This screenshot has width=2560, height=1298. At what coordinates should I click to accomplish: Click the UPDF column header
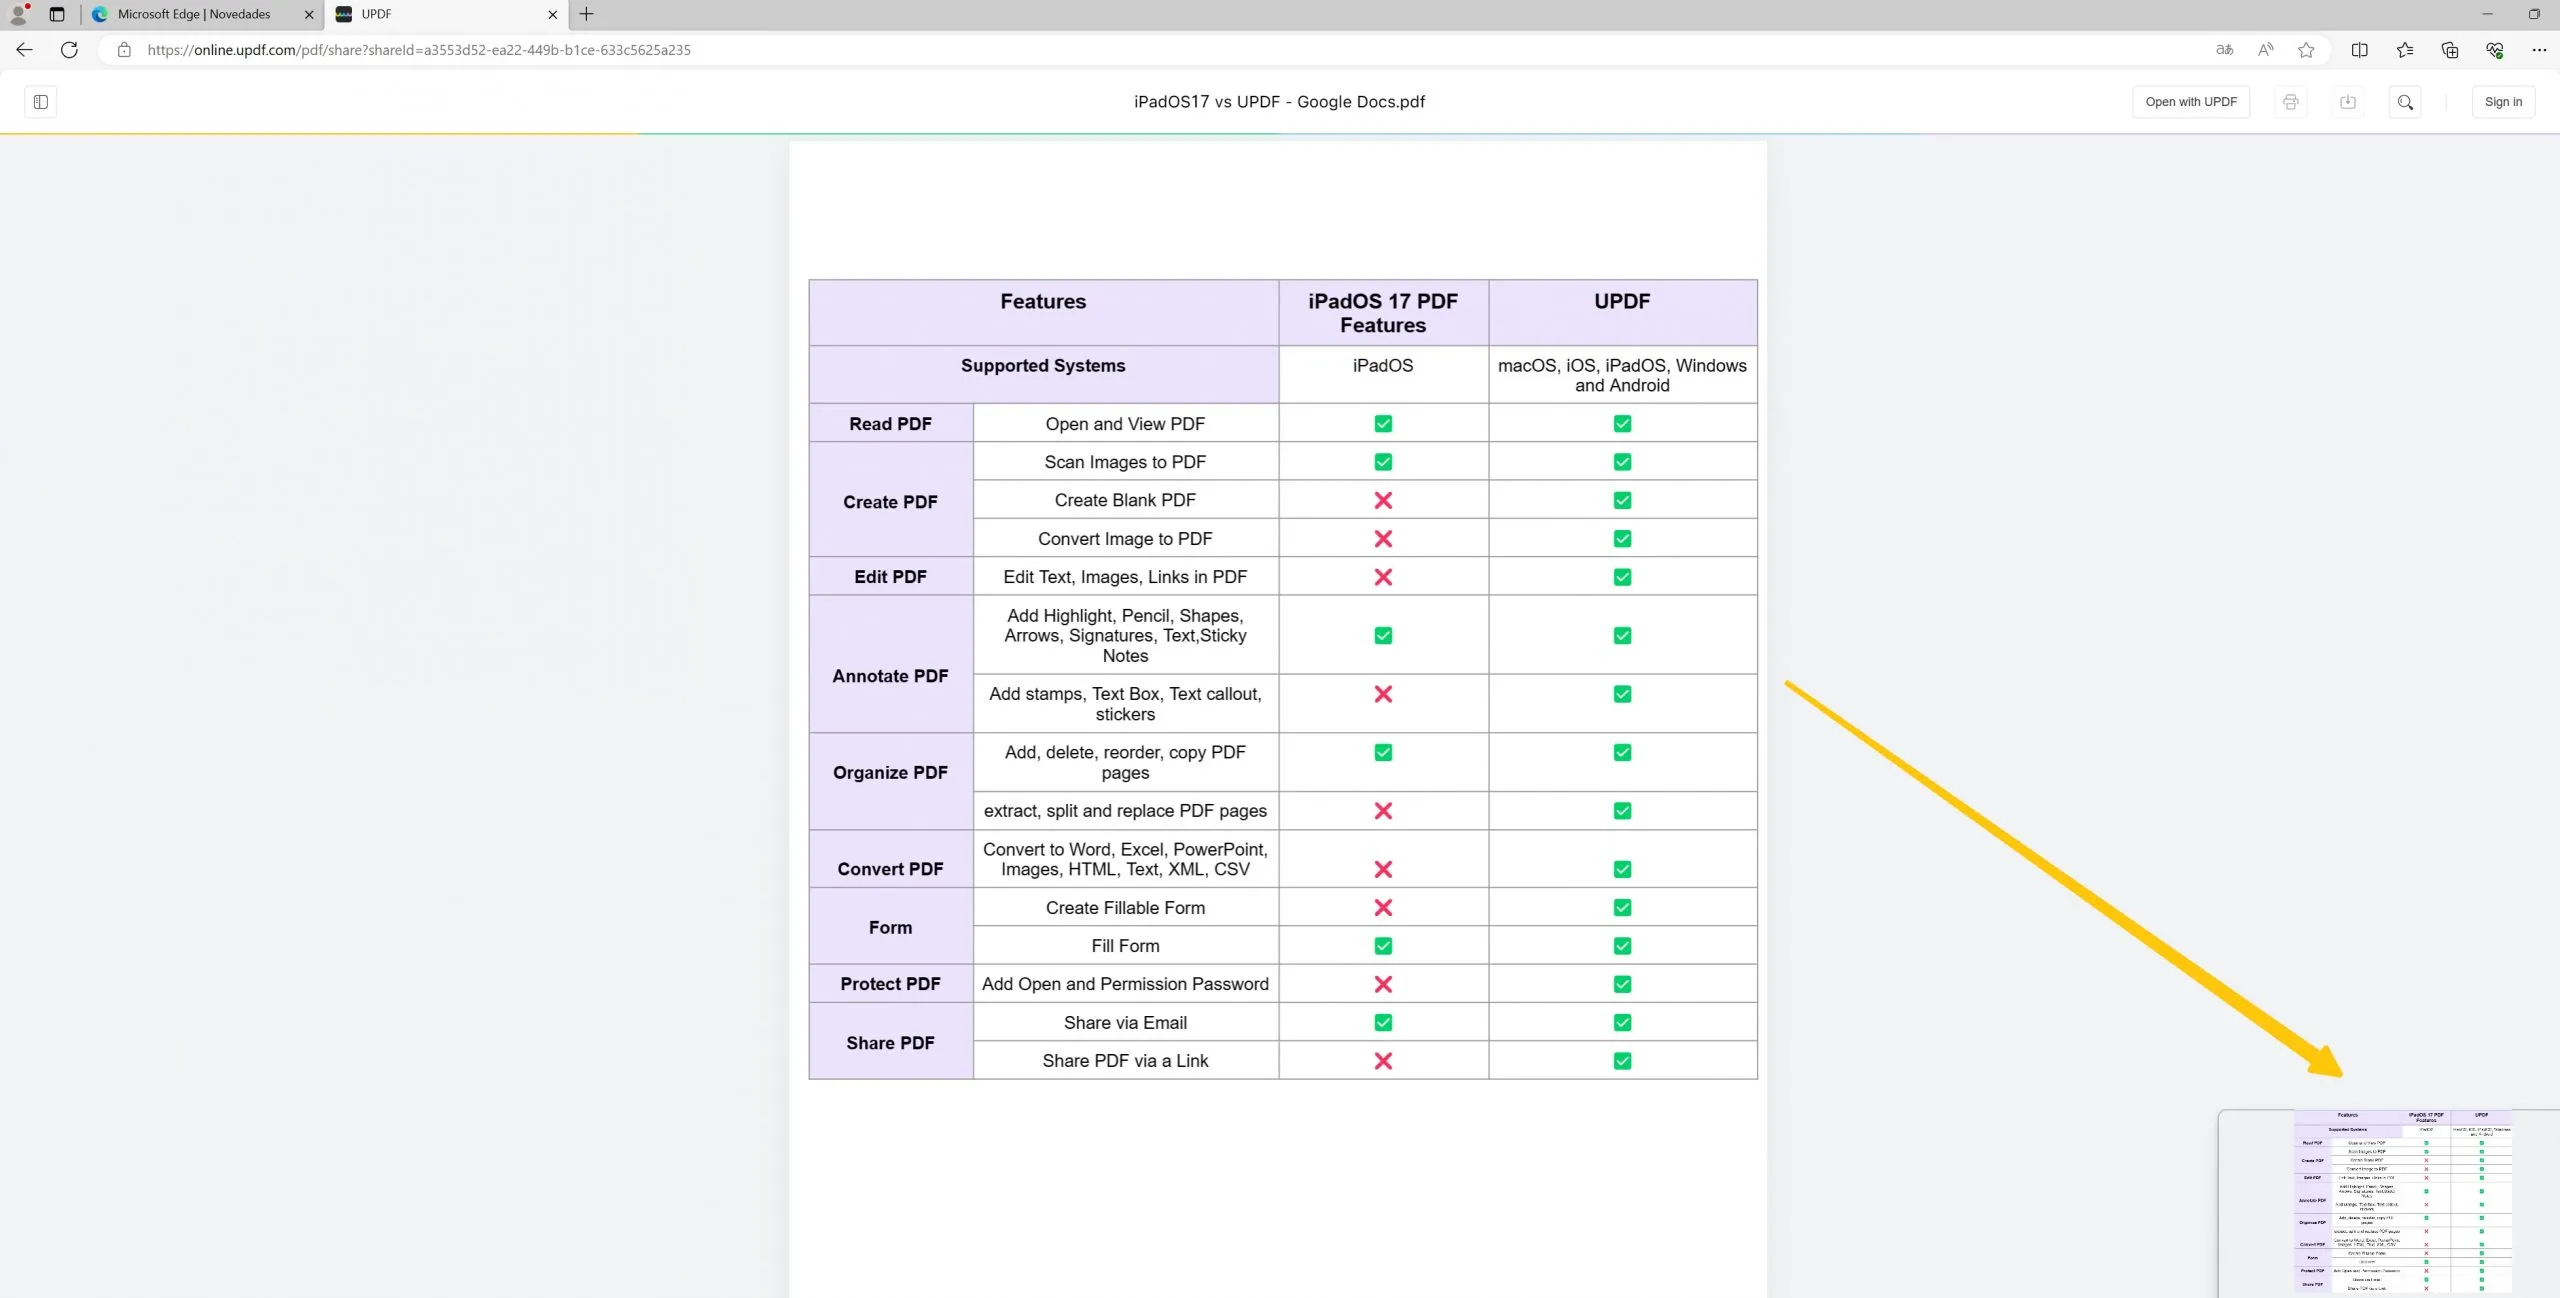point(1622,313)
